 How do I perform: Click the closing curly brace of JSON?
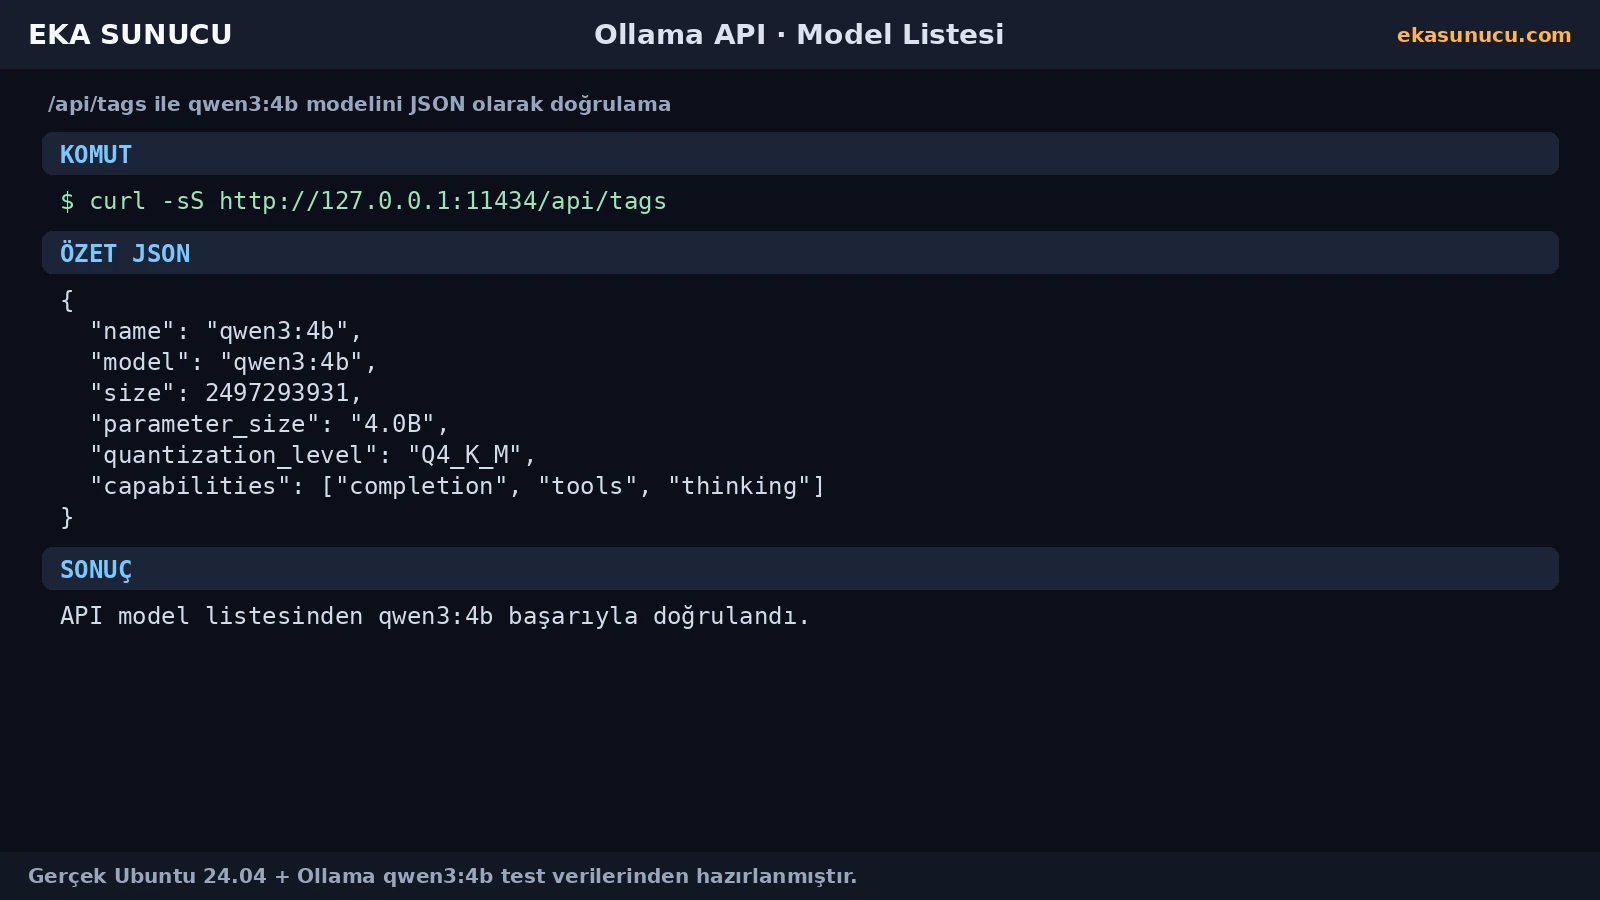click(67, 517)
